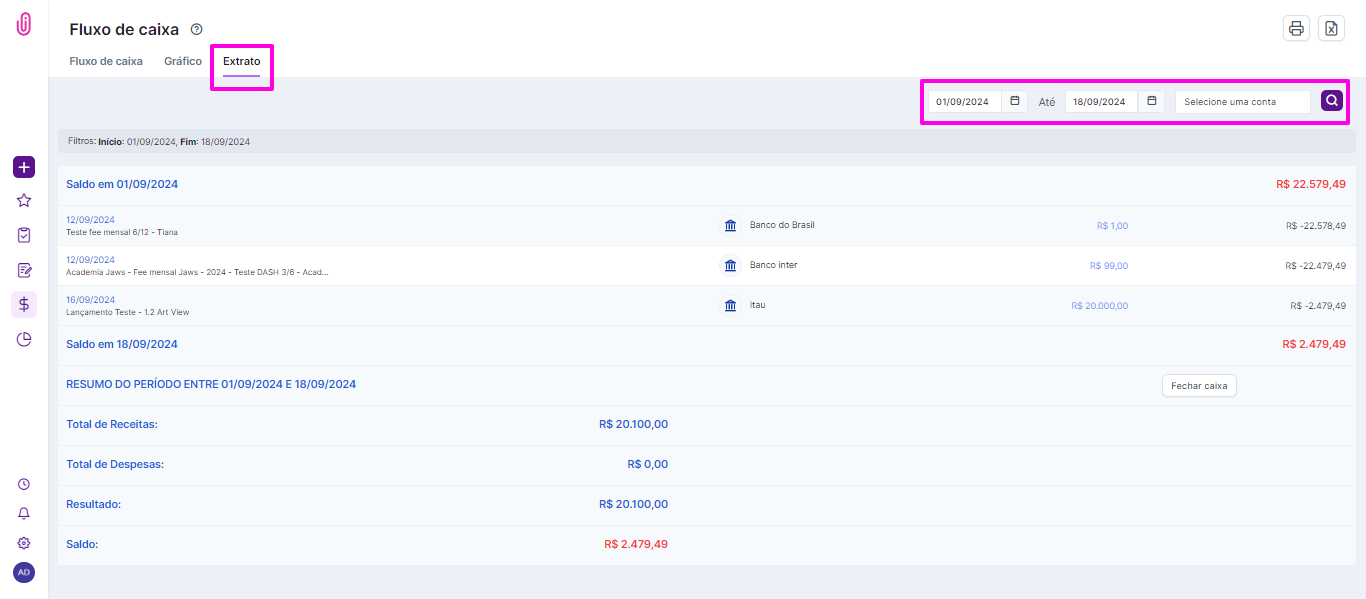
Task: Click the 'Resultado:' summary label
Action: [x=94, y=504]
